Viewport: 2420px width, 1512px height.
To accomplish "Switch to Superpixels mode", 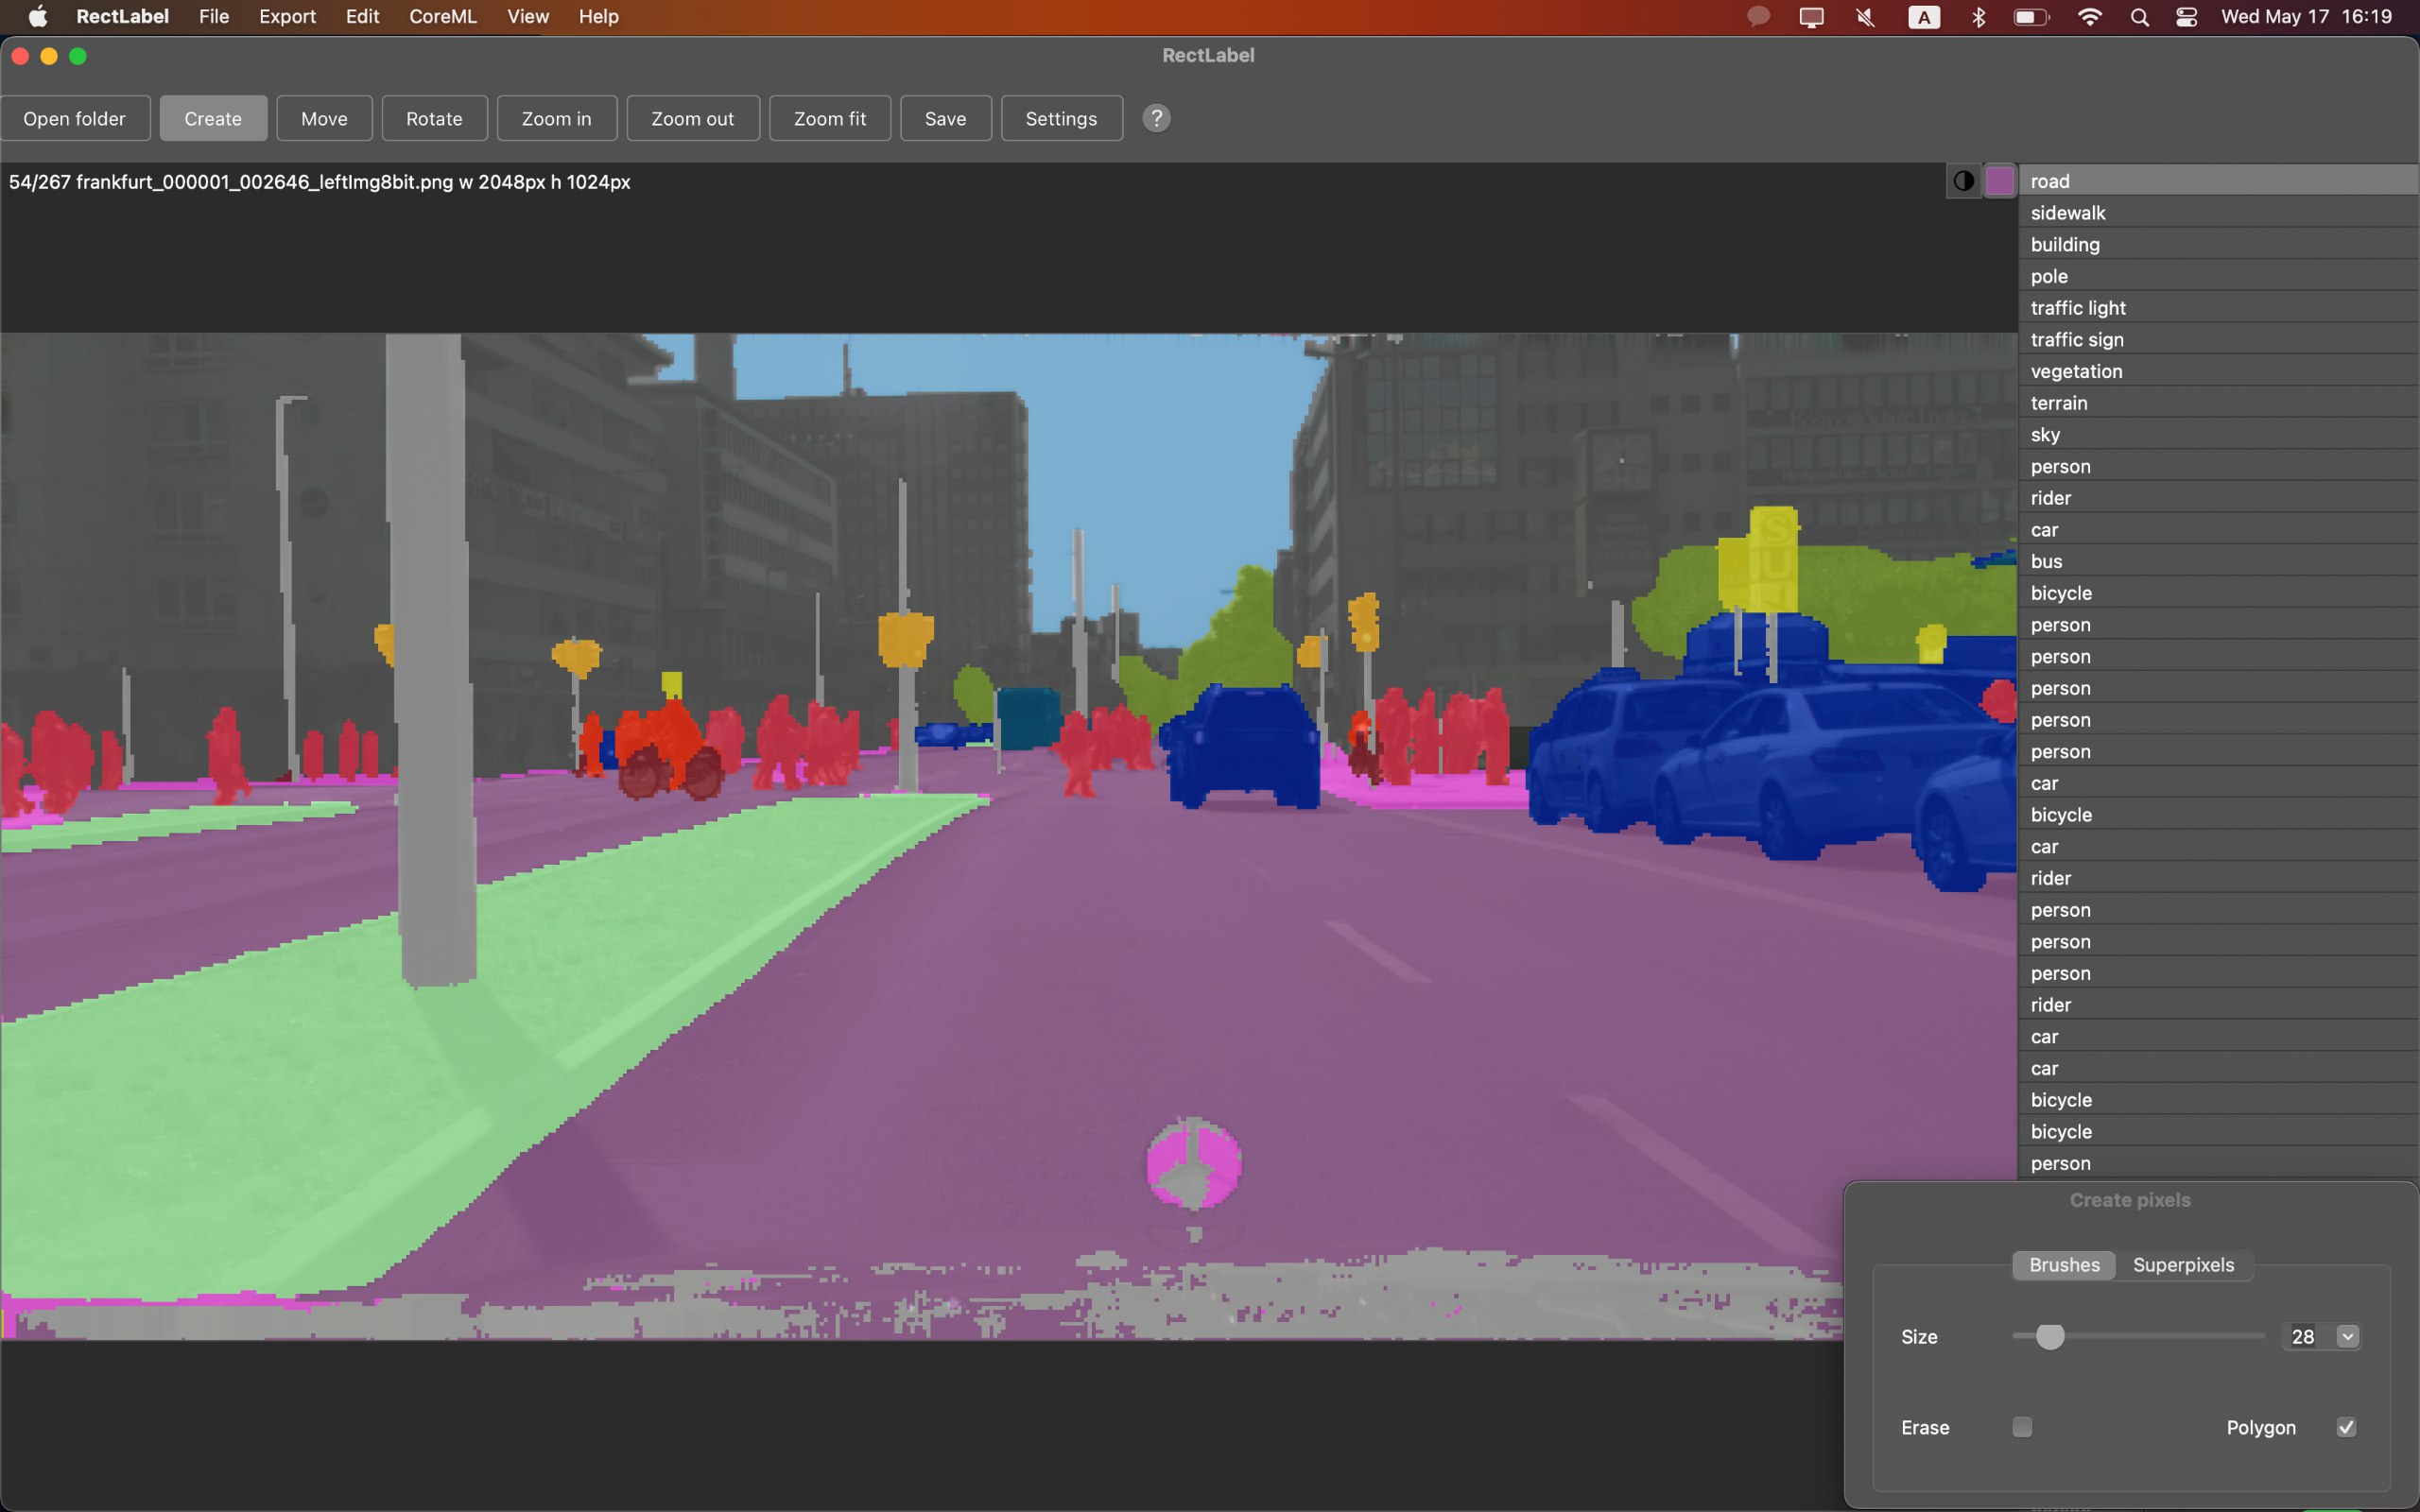I will [x=2183, y=1265].
